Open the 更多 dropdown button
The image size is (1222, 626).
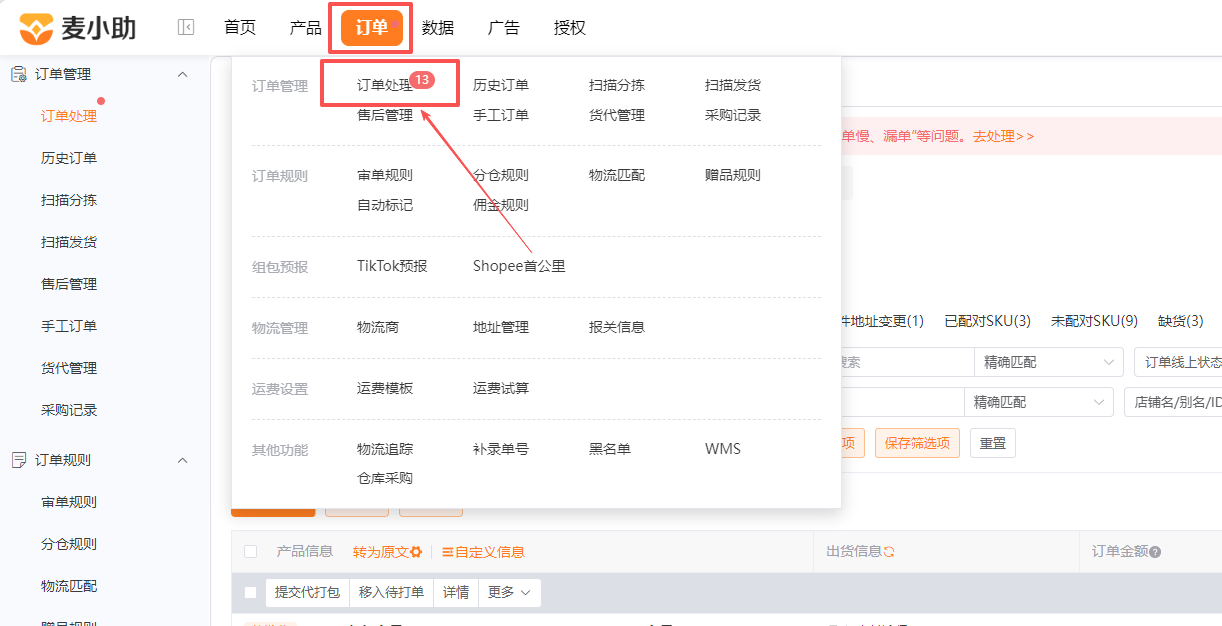tap(510, 592)
